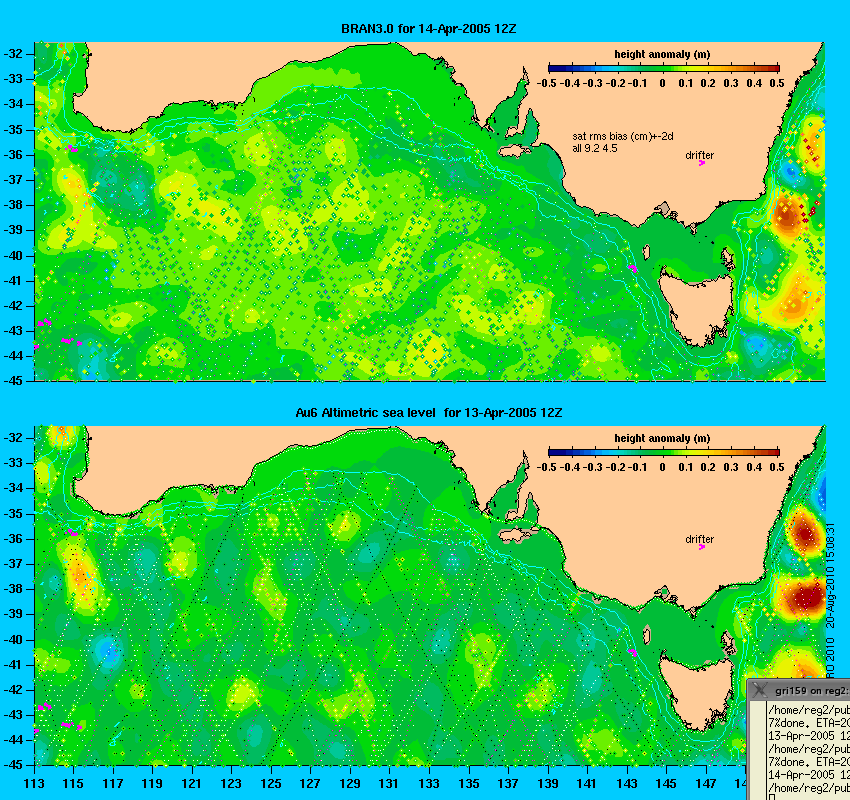Click the magenta drifter marker under the BRAN3.0 drifter label
Screen dimensions: 850x800
pos(701,163)
